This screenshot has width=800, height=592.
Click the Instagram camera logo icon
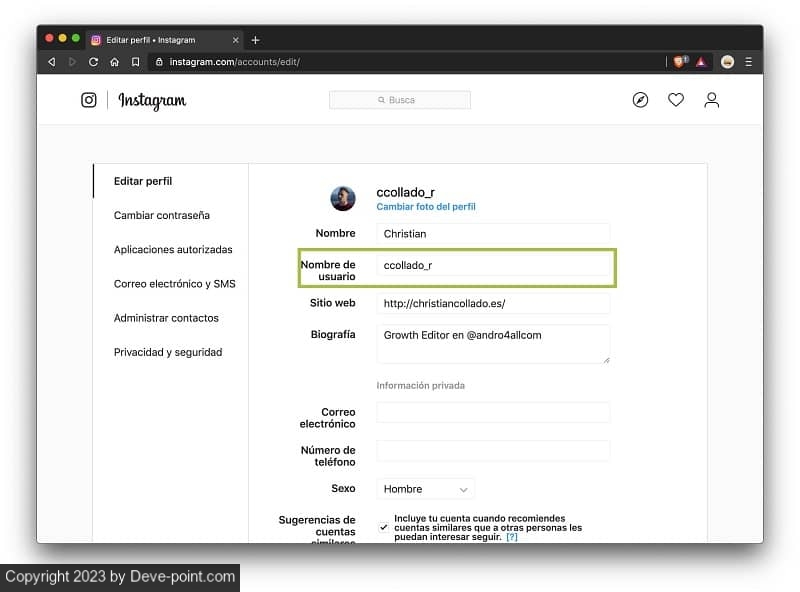(89, 100)
